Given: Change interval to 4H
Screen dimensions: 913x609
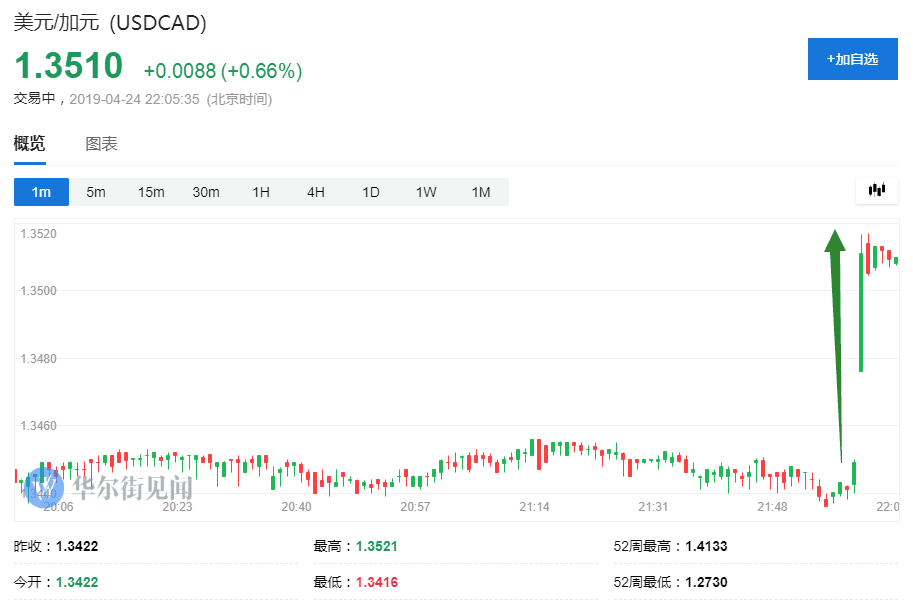Looking at the screenshot, I should pyautogui.click(x=316, y=192).
